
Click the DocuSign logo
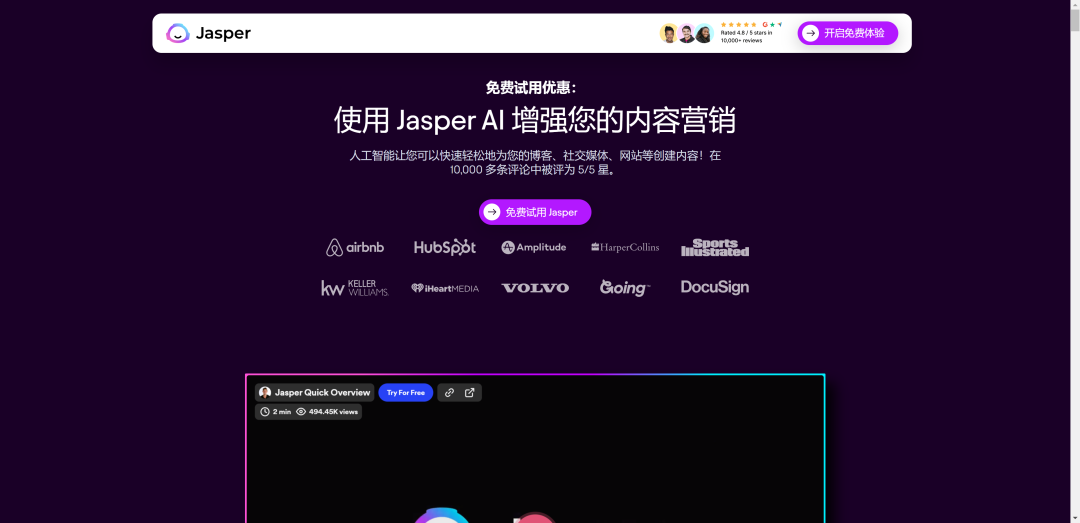pos(715,287)
